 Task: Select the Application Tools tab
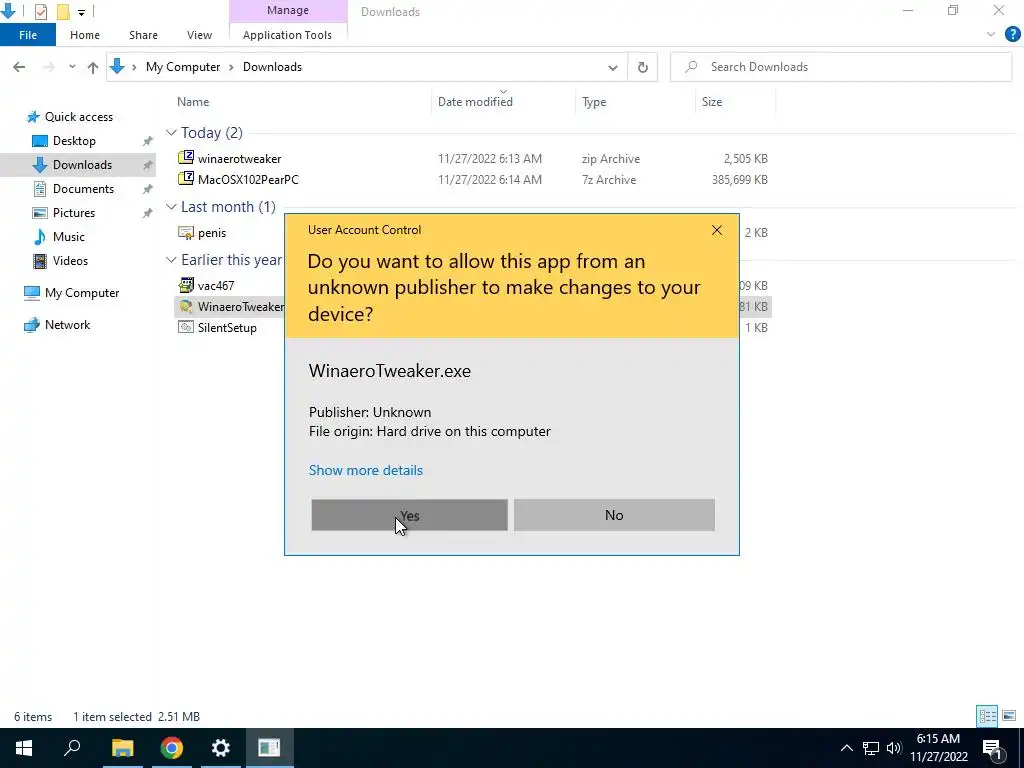(x=287, y=35)
